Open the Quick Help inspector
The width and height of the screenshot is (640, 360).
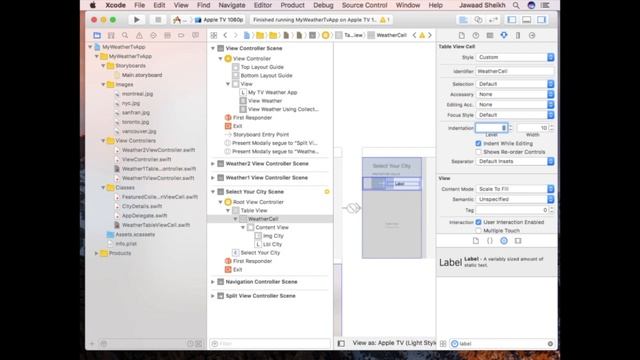coord(476,36)
